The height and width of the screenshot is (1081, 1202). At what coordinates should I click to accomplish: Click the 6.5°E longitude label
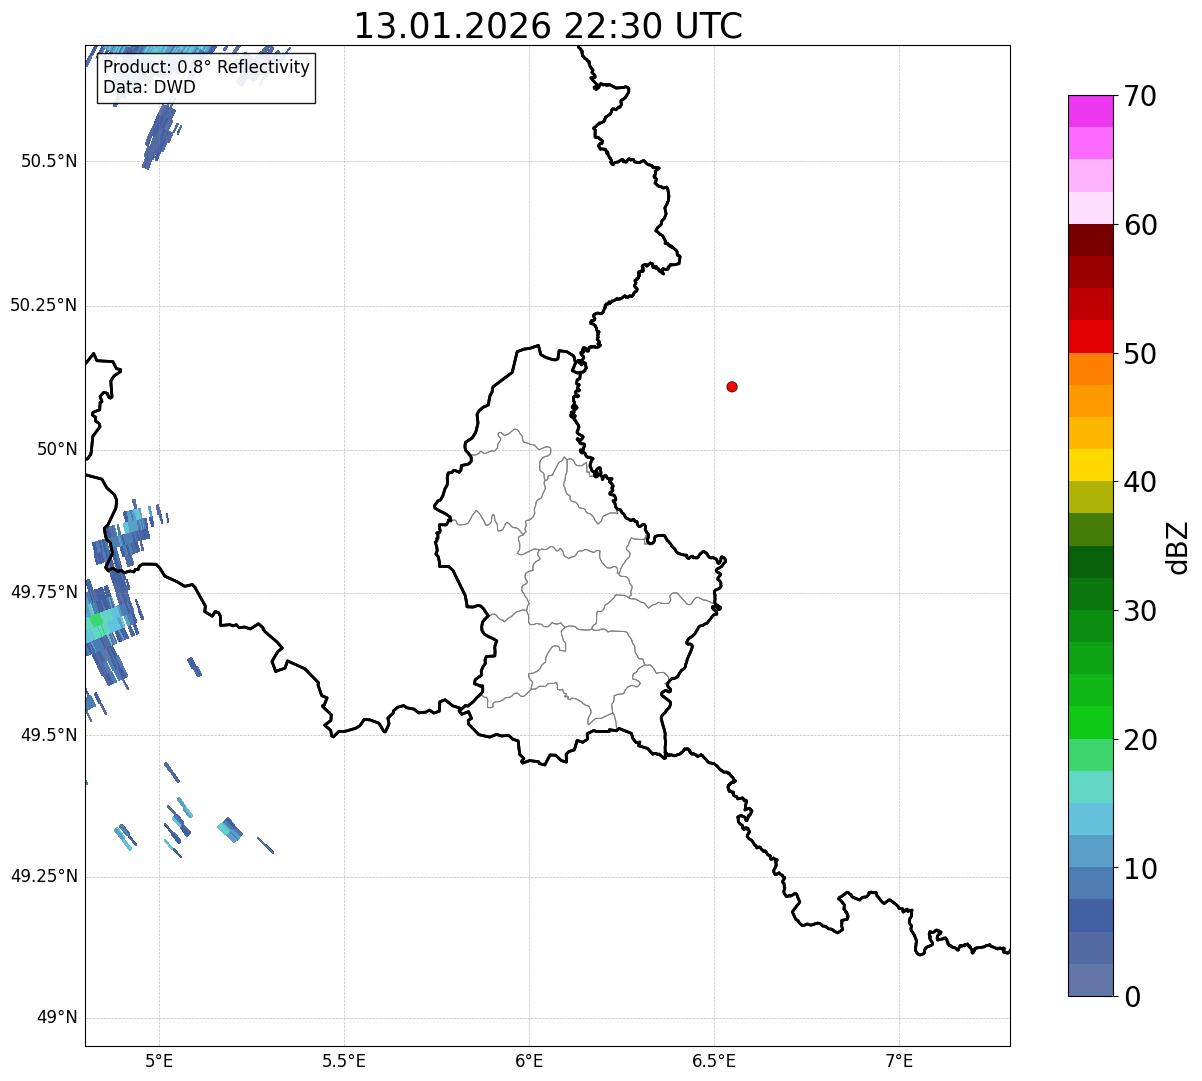coord(714,1061)
